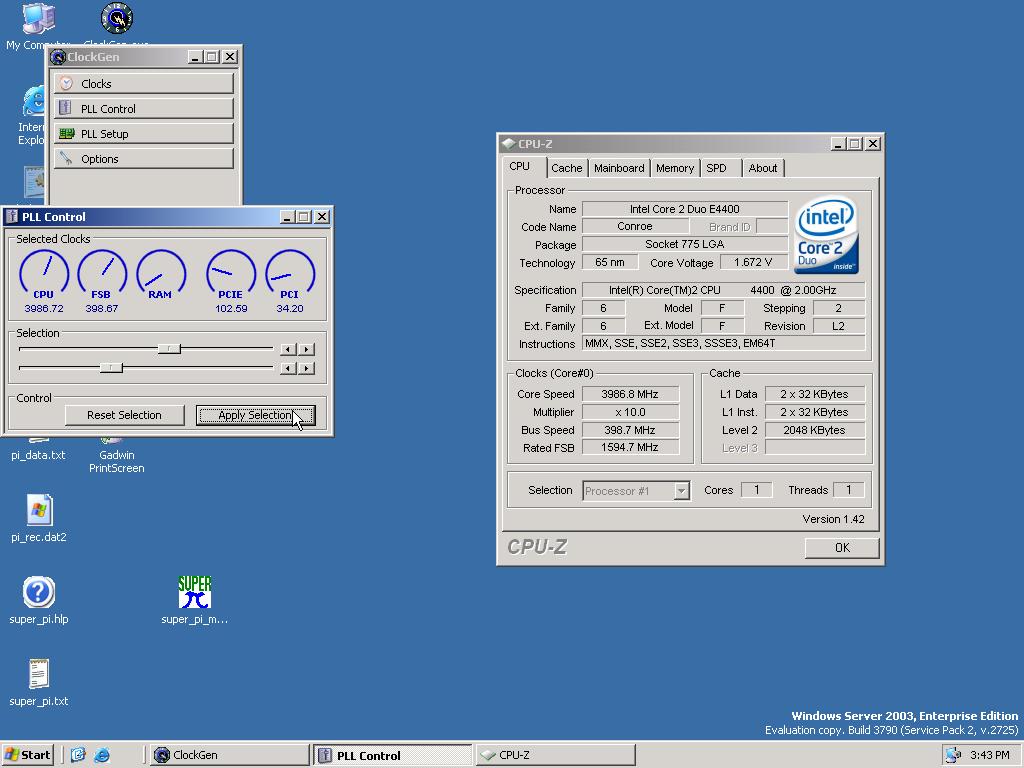Open the Processor #1 selection dropdown
1024x768 pixels.
point(681,490)
